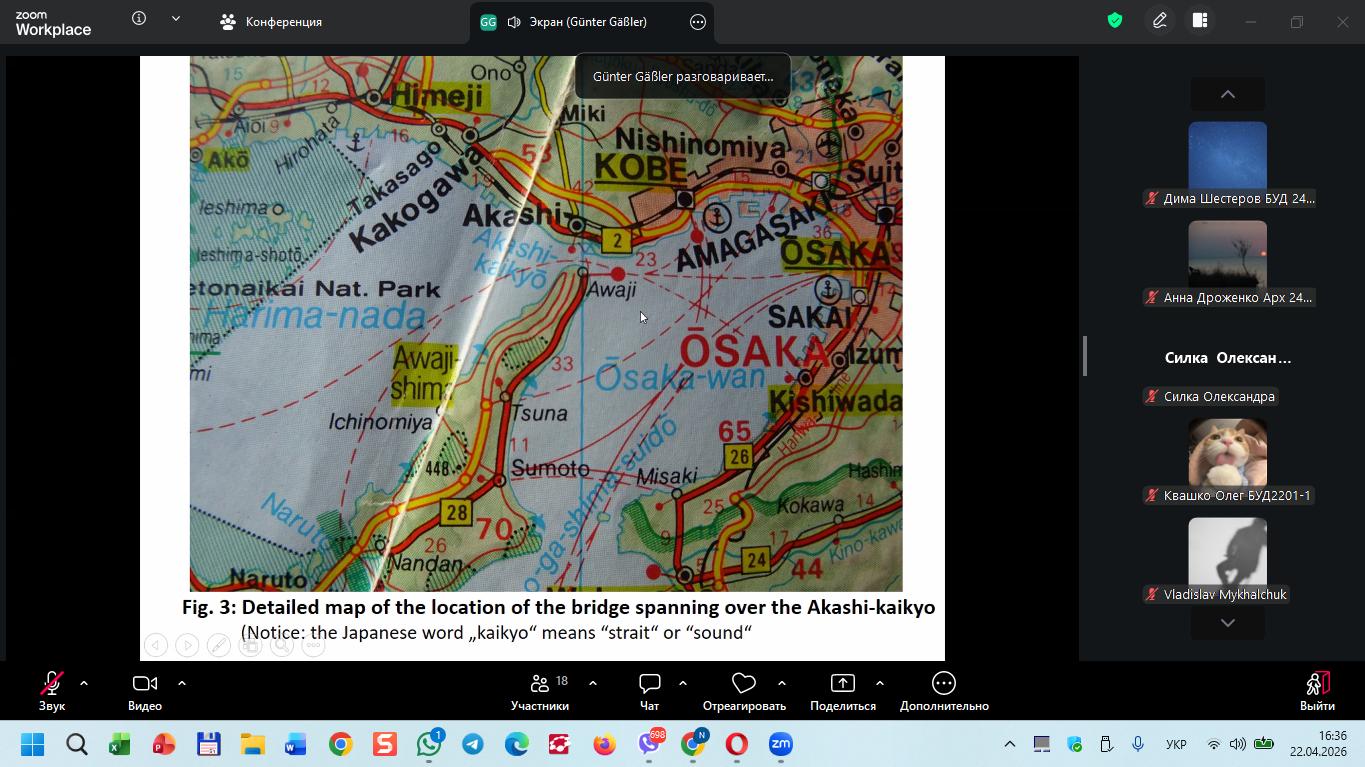
Task: Open Telegram from the taskbar
Action: pyautogui.click(x=473, y=744)
